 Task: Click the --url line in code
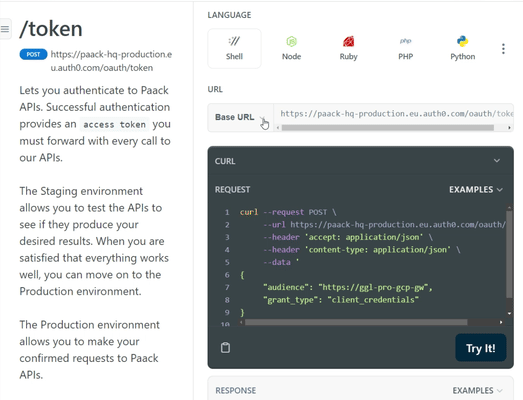[x=384, y=225]
